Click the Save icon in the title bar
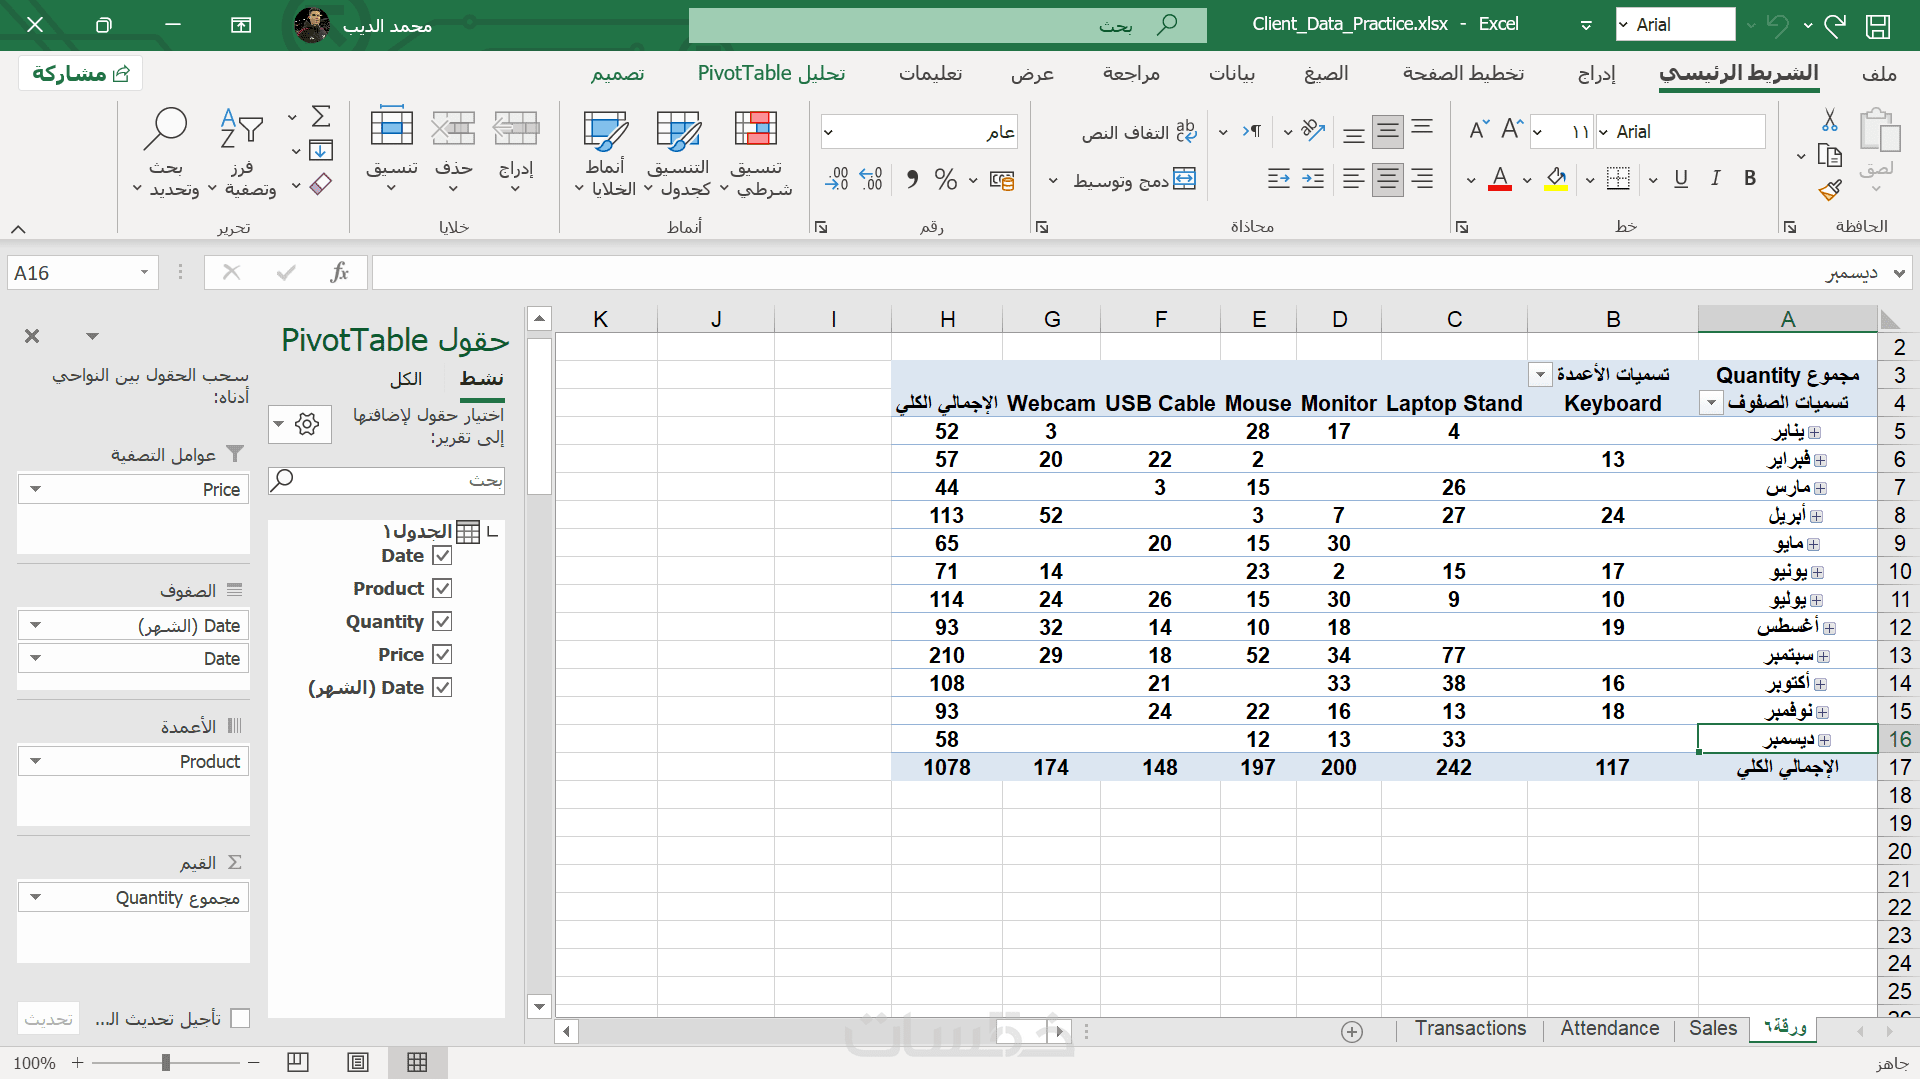The image size is (1920, 1080). point(1877,25)
